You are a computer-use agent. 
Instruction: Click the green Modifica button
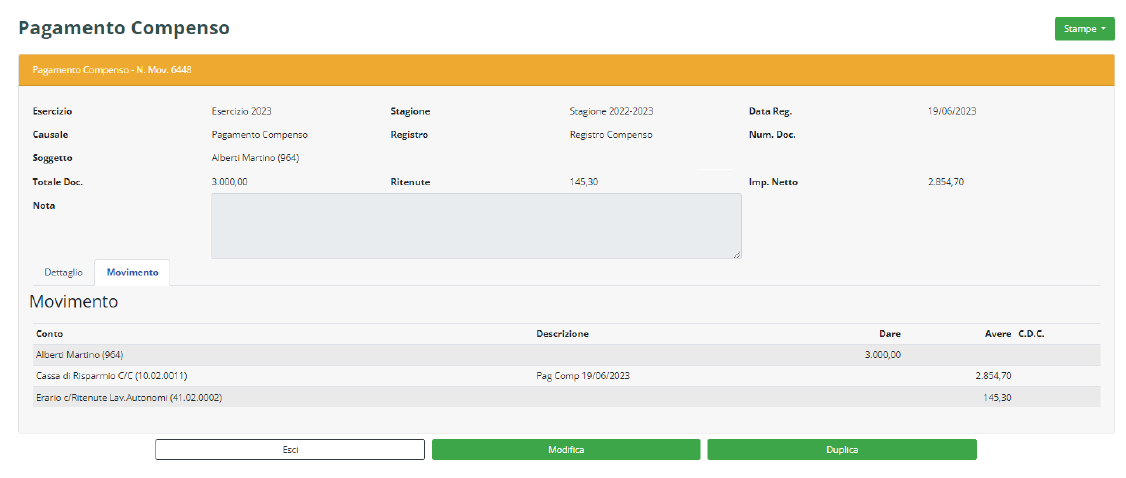(x=566, y=450)
